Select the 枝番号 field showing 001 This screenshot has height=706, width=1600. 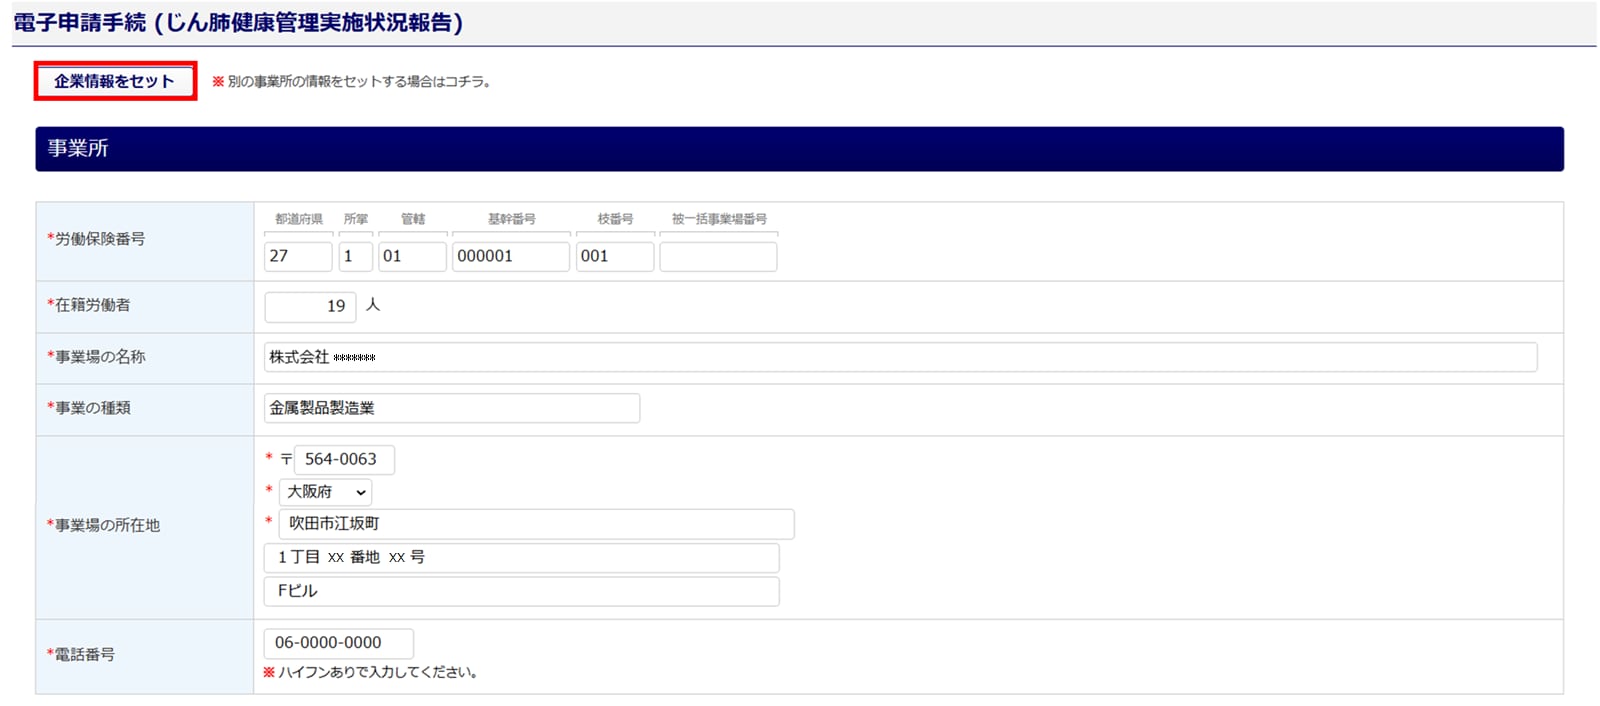tap(614, 256)
